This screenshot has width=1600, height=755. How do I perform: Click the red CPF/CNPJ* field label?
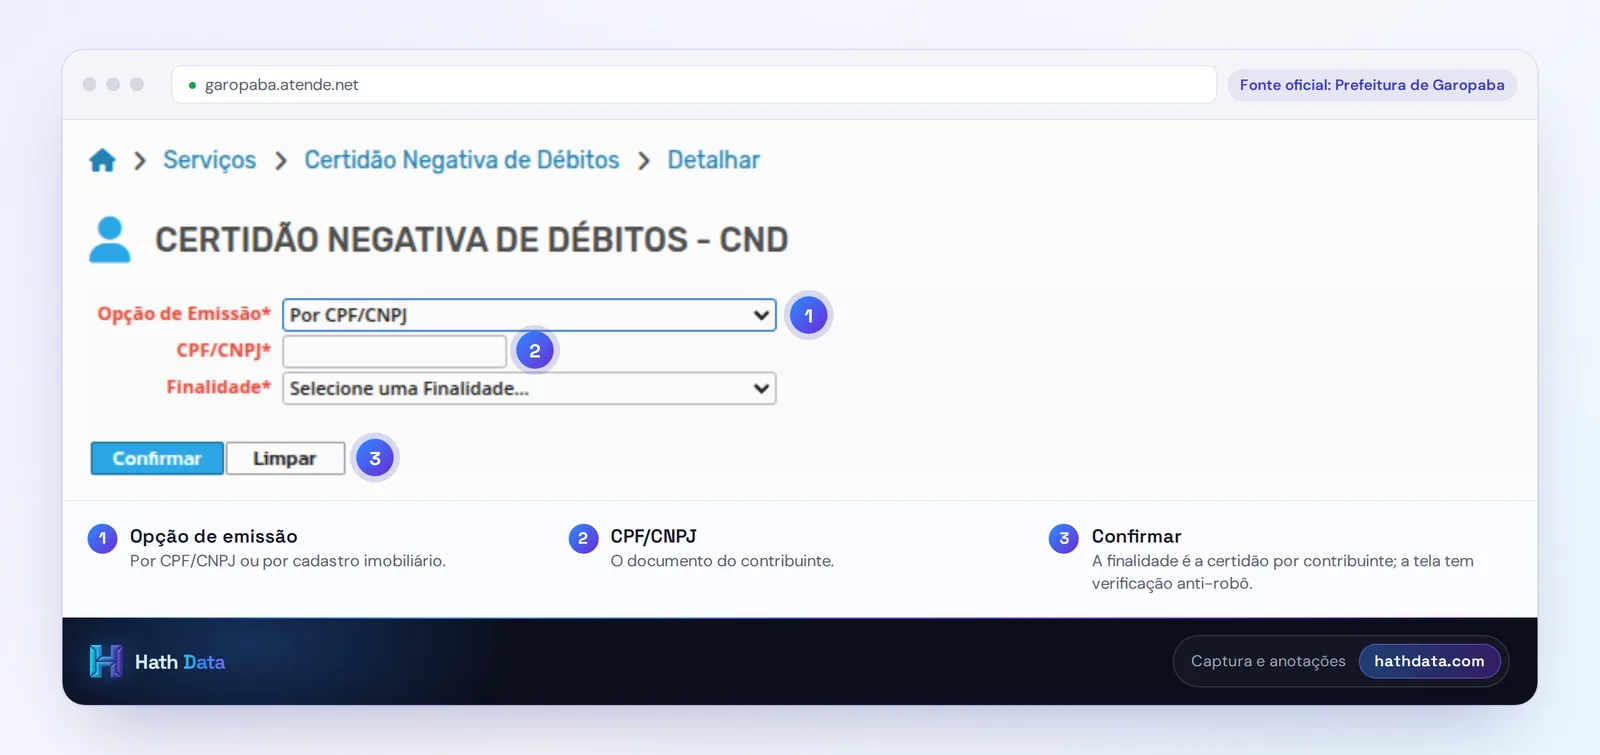click(224, 350)
